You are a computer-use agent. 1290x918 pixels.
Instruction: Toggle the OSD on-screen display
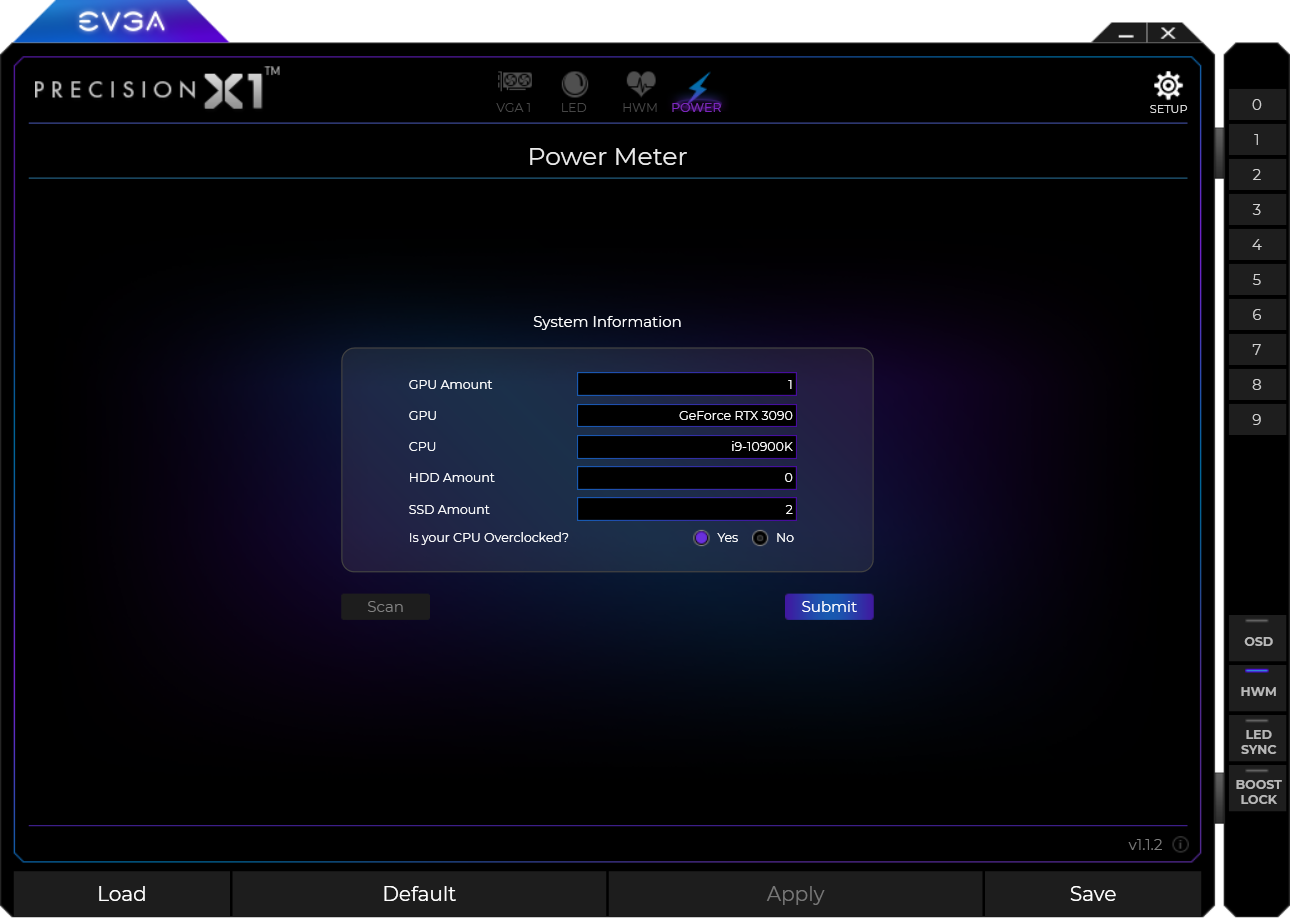tap(1258, 637)
